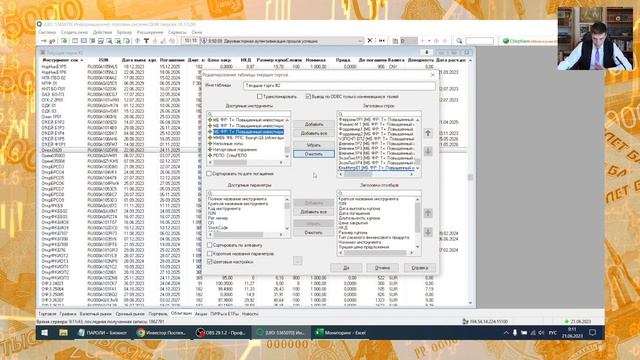Viewport: 640px width, 360px height.
Task: Disable Цветовые настройки checkbox
Action: click(209, 262)
